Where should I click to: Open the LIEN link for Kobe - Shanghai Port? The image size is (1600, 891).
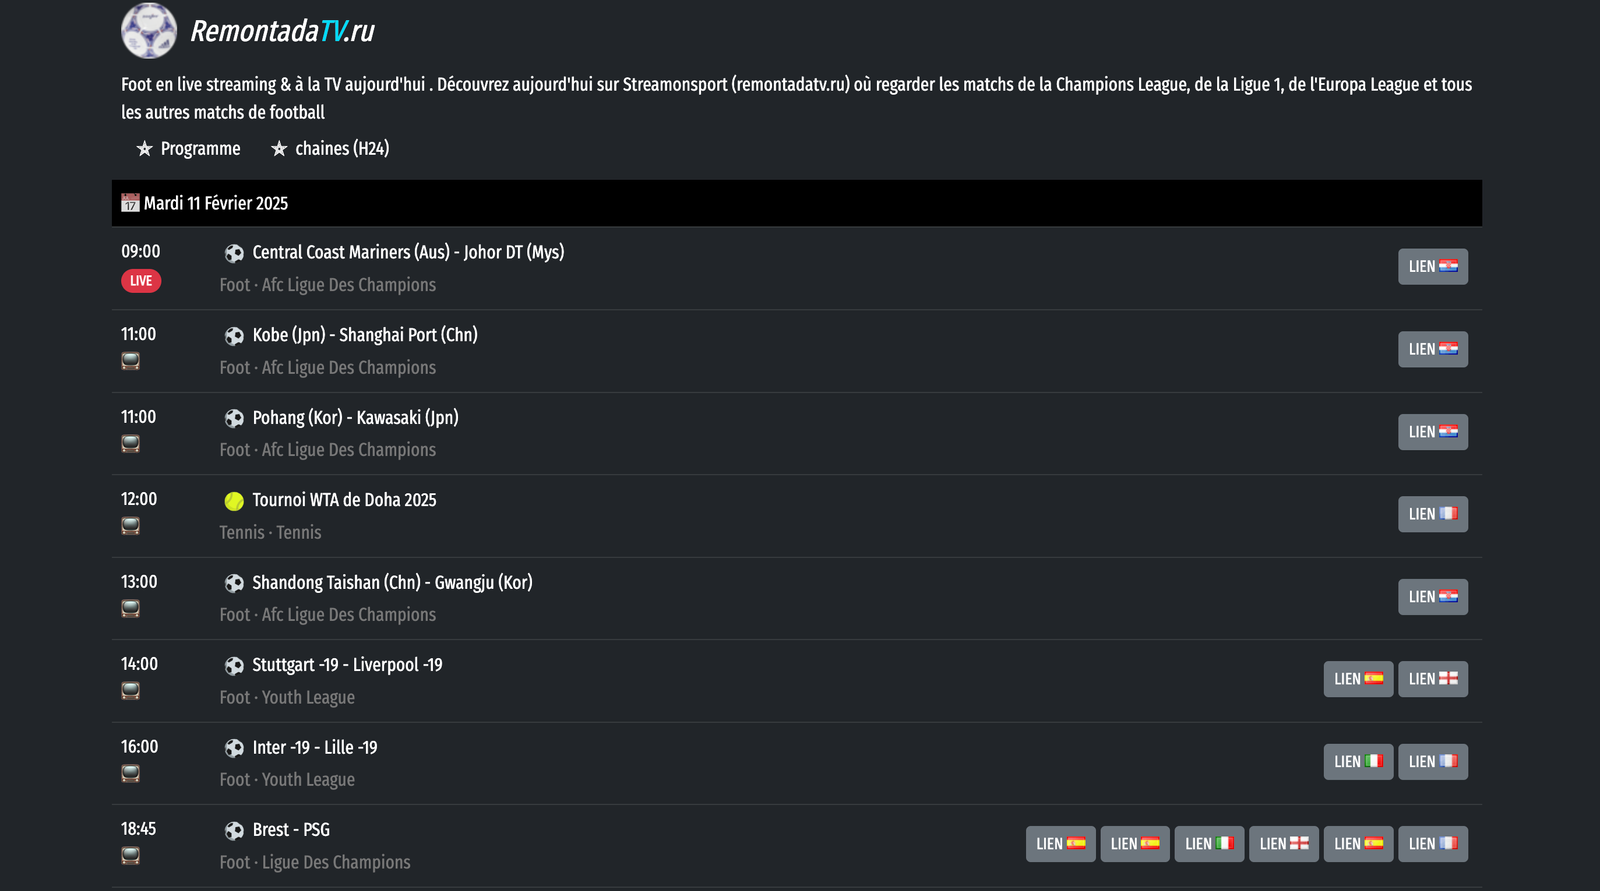tap(1433, 349)
